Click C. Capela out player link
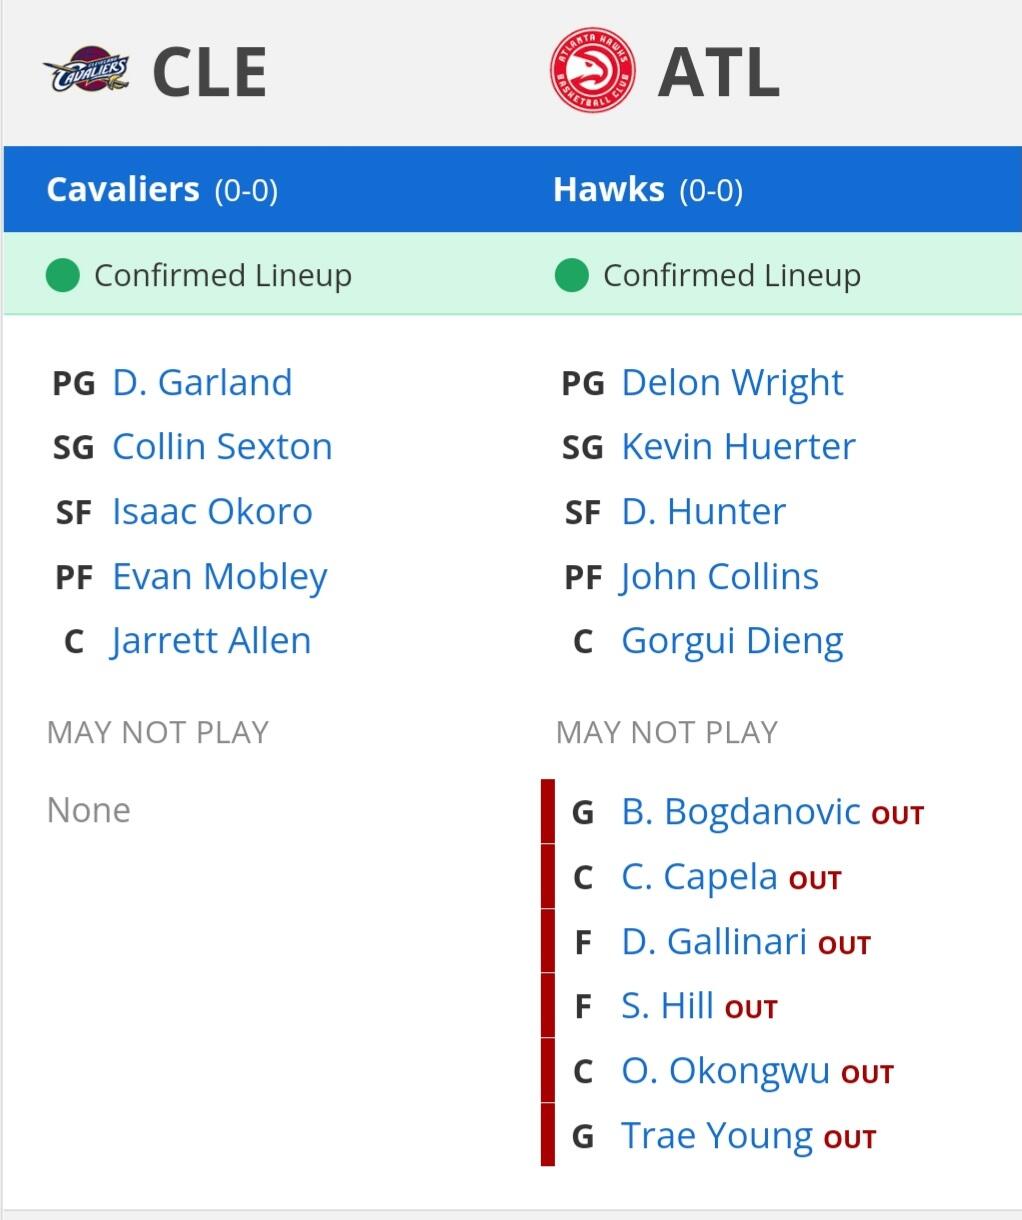The height and width of the screenshot is (1220, 1022). click(699, 877)
